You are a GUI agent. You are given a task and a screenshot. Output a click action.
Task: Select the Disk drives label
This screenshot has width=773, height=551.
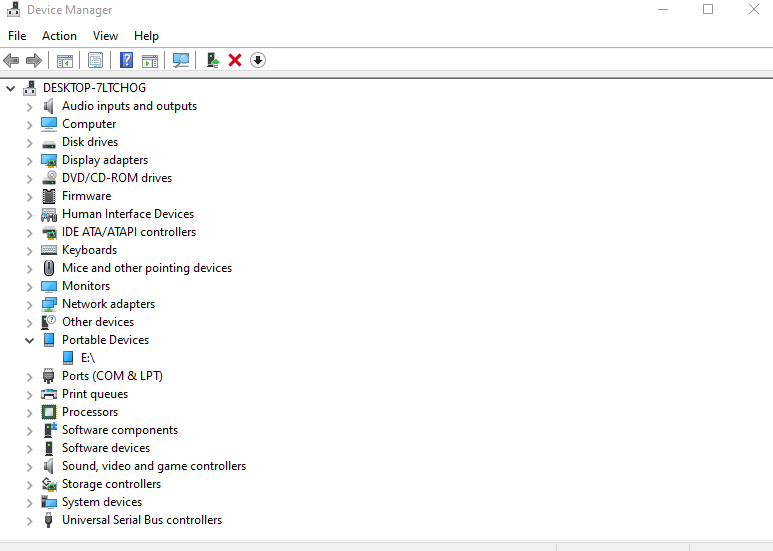(90, 142)
